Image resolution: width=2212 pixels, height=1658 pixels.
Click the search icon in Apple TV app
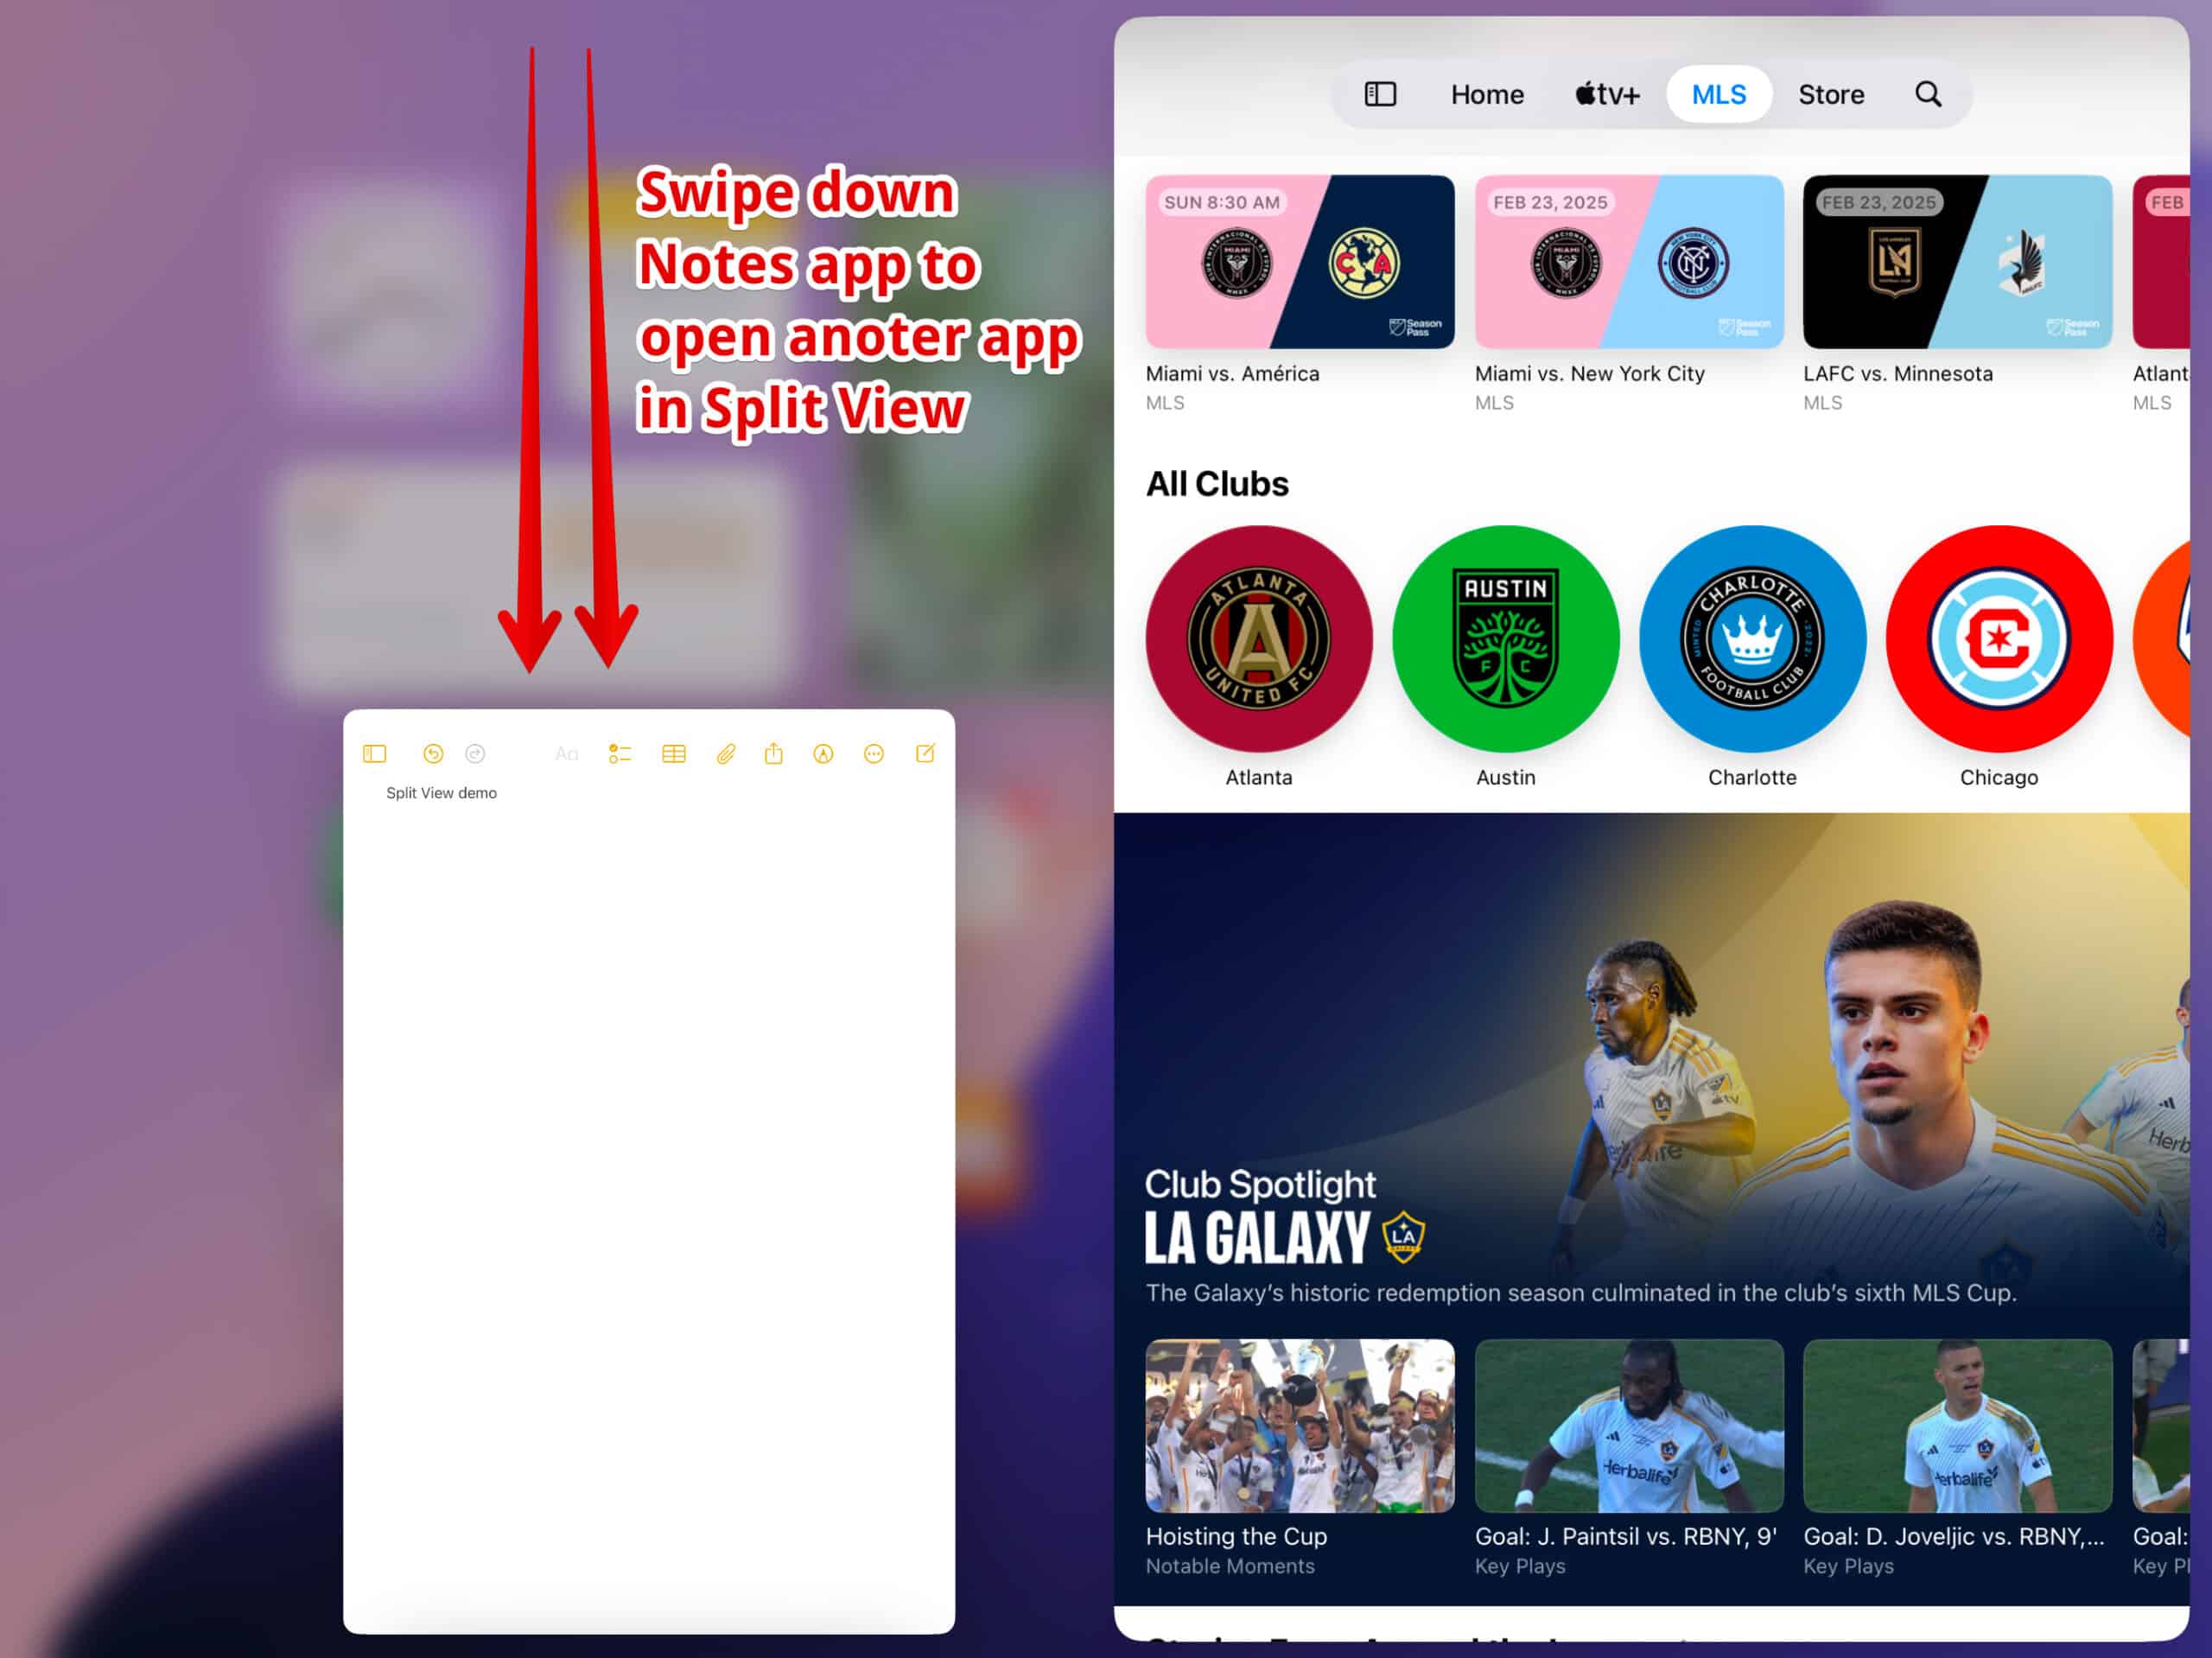1928,96
